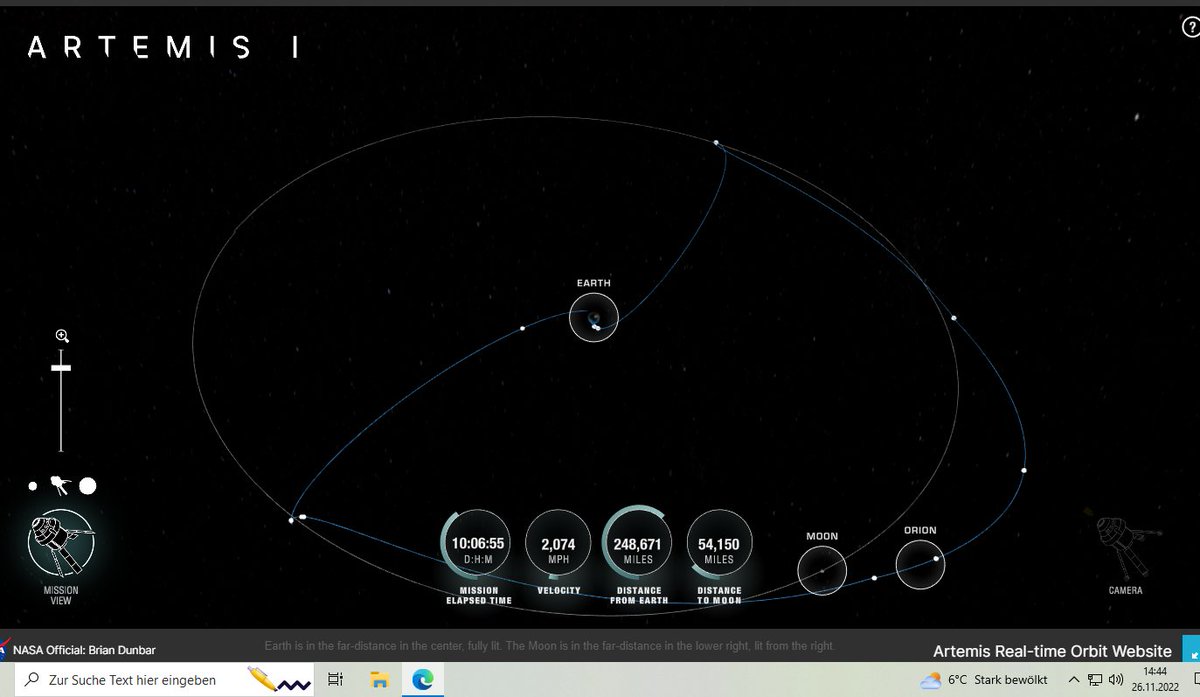The height and width of the screenshot is (697, 1200).
Task: Open the weather widget showing 6°C
Action: 983,680
